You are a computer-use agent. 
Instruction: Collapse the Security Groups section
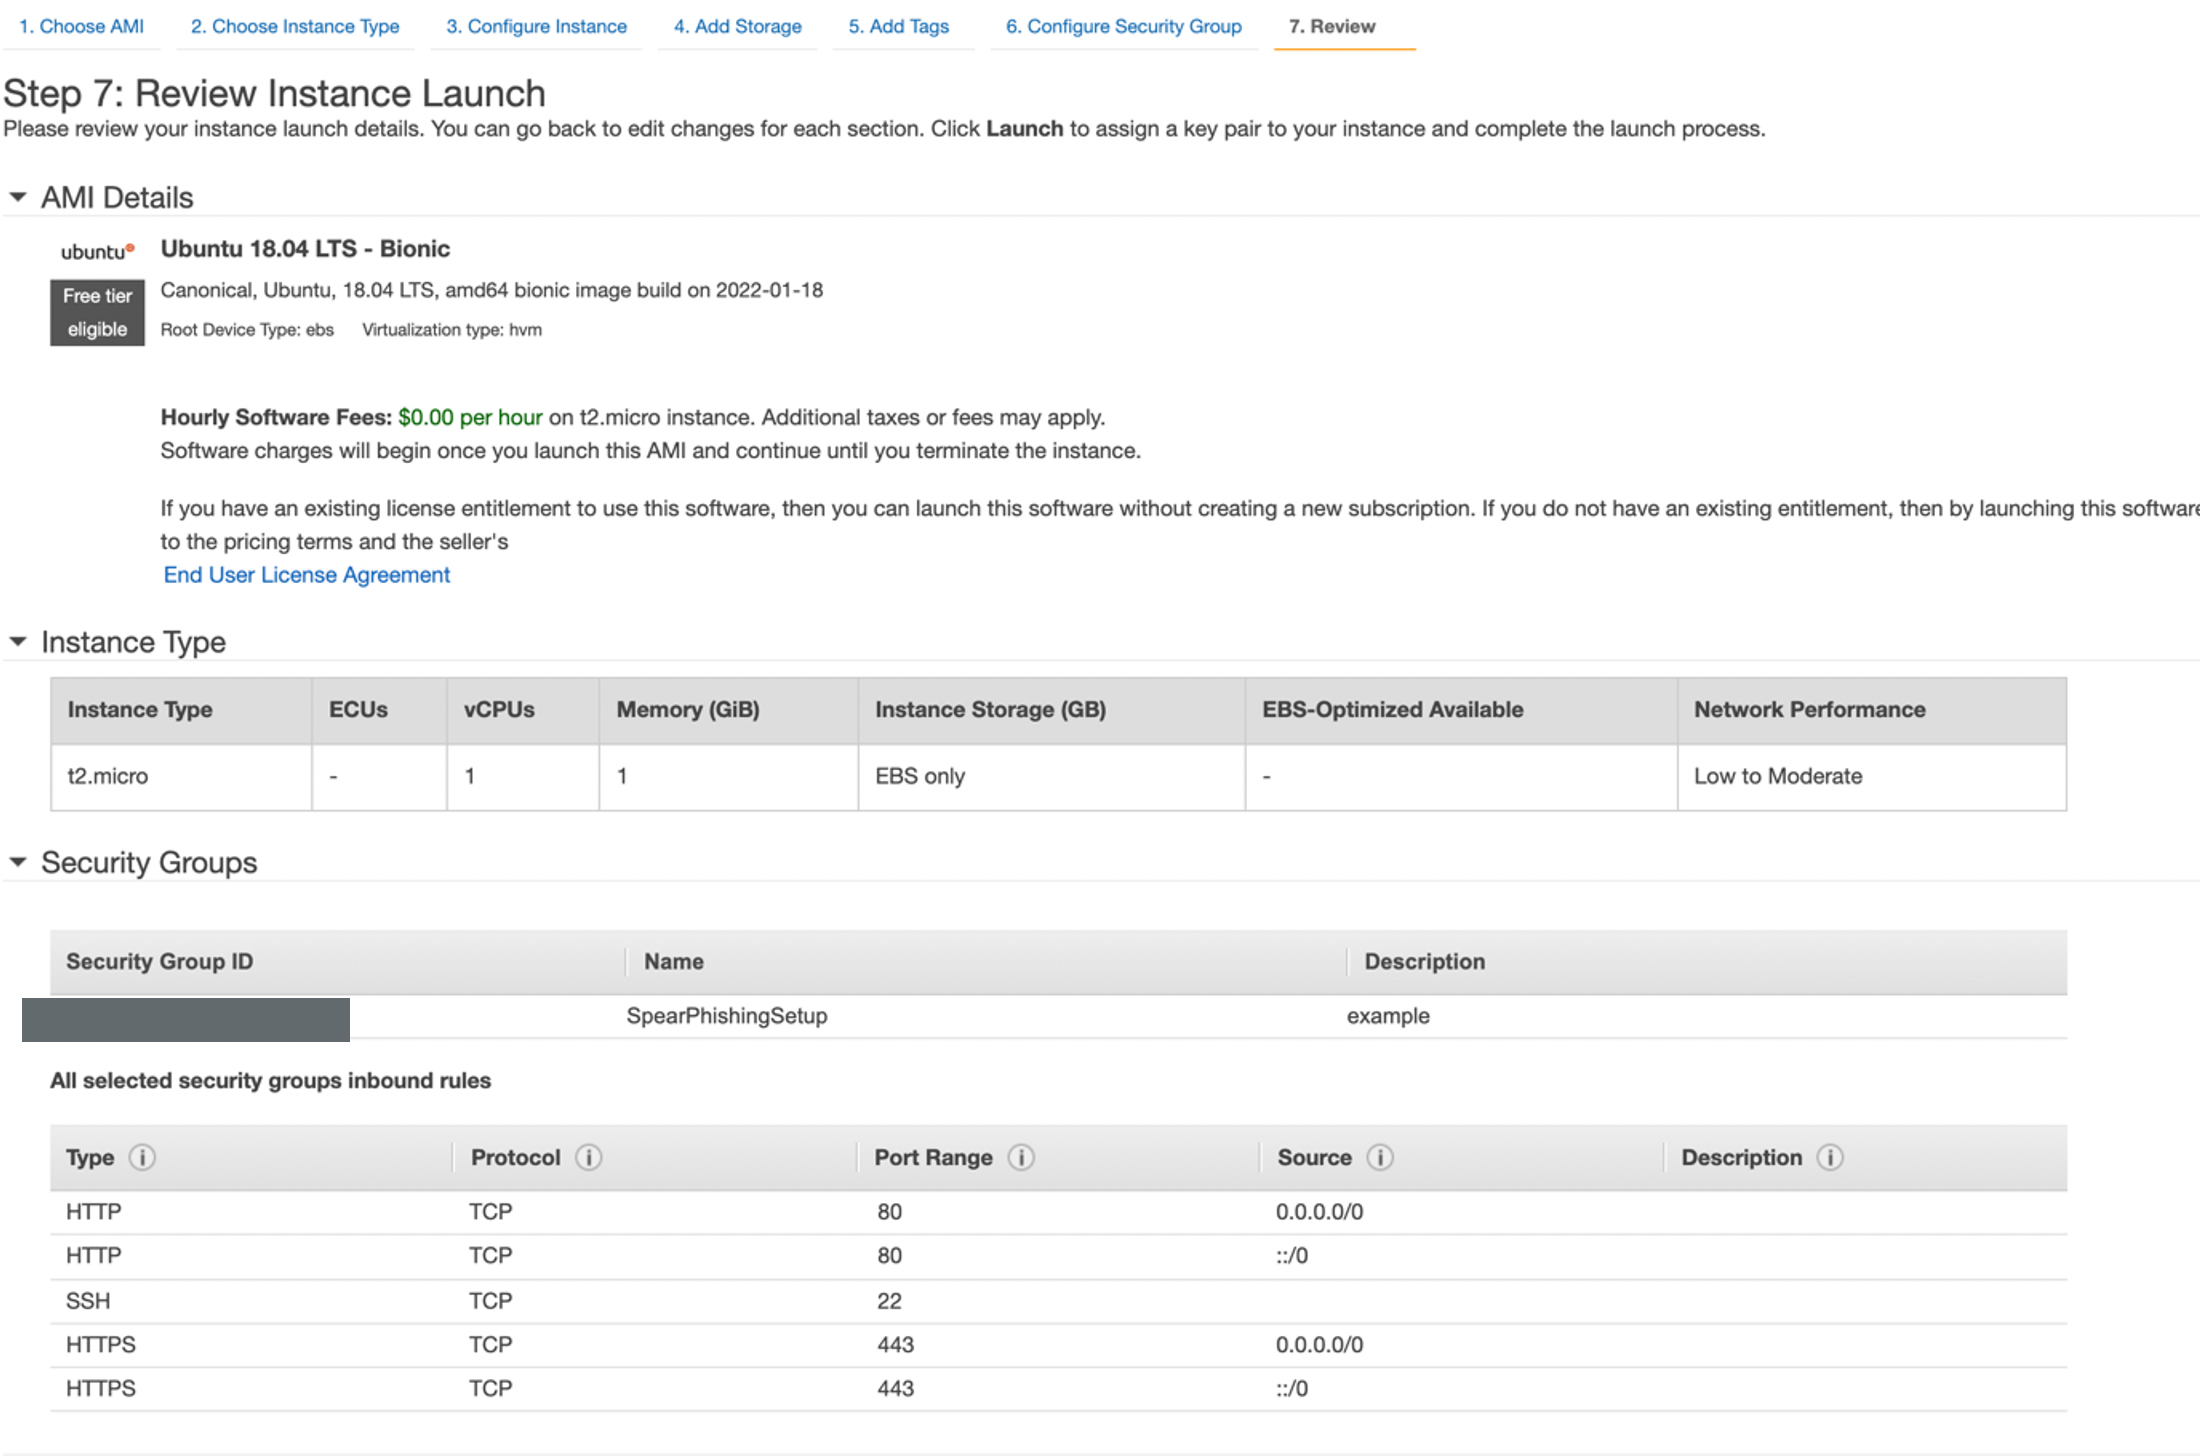point(18,861)
